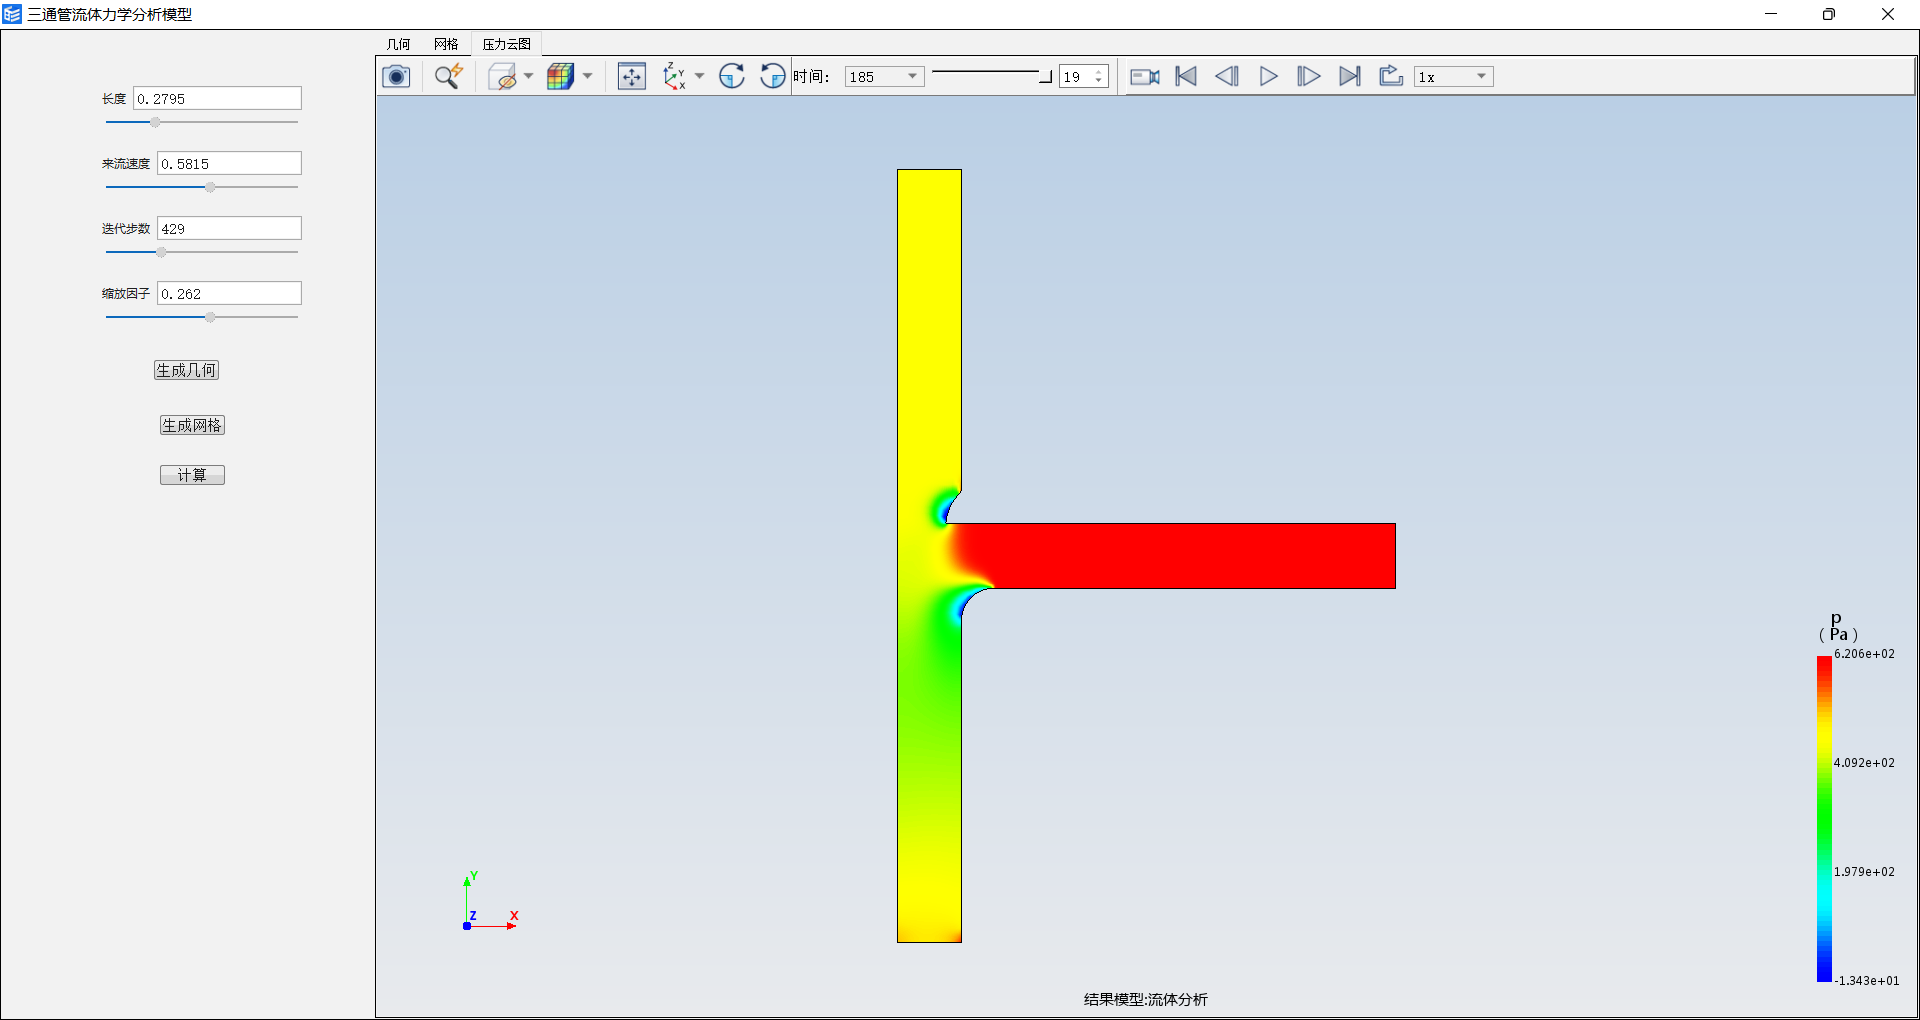Click the legend value 1.979e+02
This screenshot has width=1920, height=1020.
coord(1864,872)
